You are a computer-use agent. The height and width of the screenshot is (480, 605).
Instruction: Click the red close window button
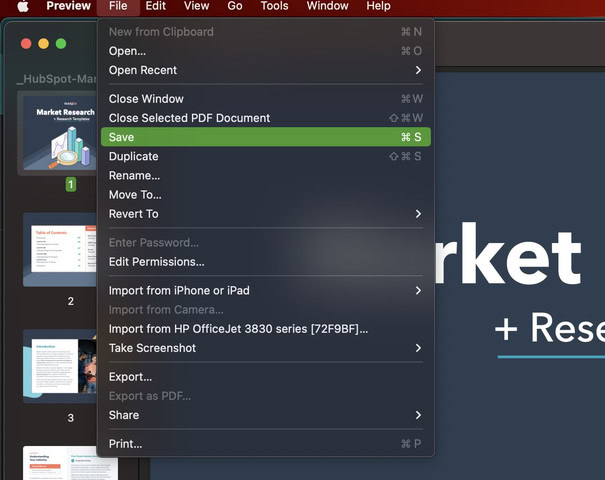pos(26,44)
